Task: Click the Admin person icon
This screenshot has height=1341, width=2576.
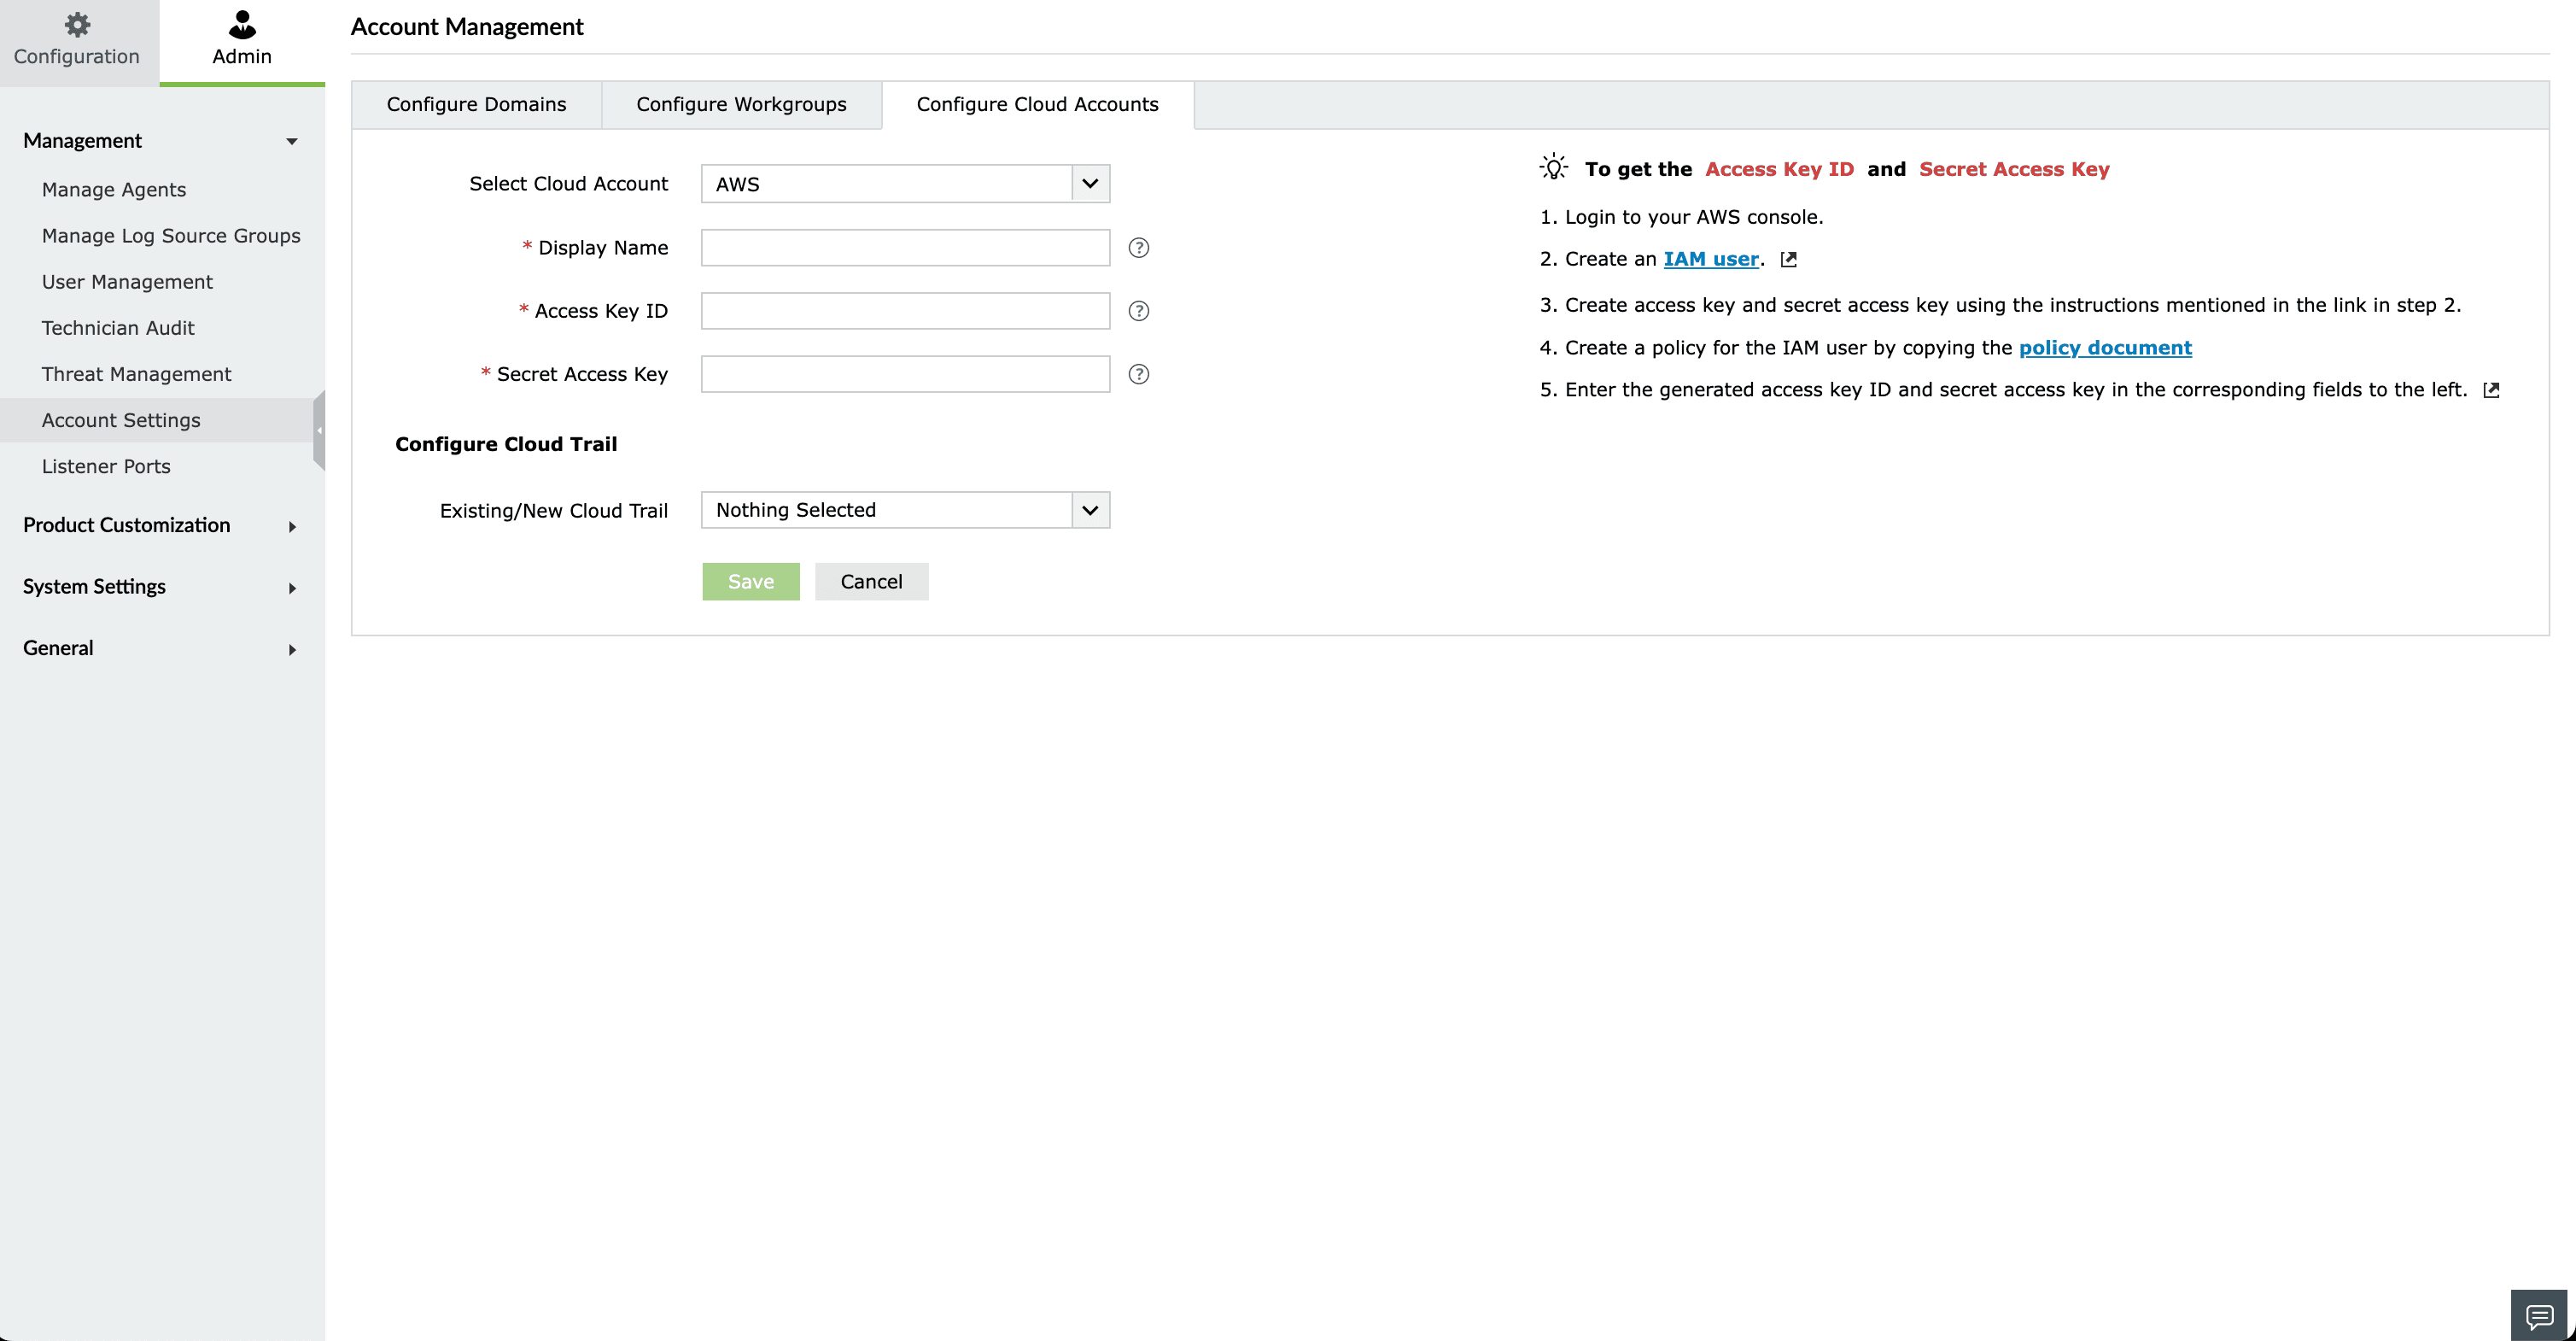Action: (x=242, y=24)
